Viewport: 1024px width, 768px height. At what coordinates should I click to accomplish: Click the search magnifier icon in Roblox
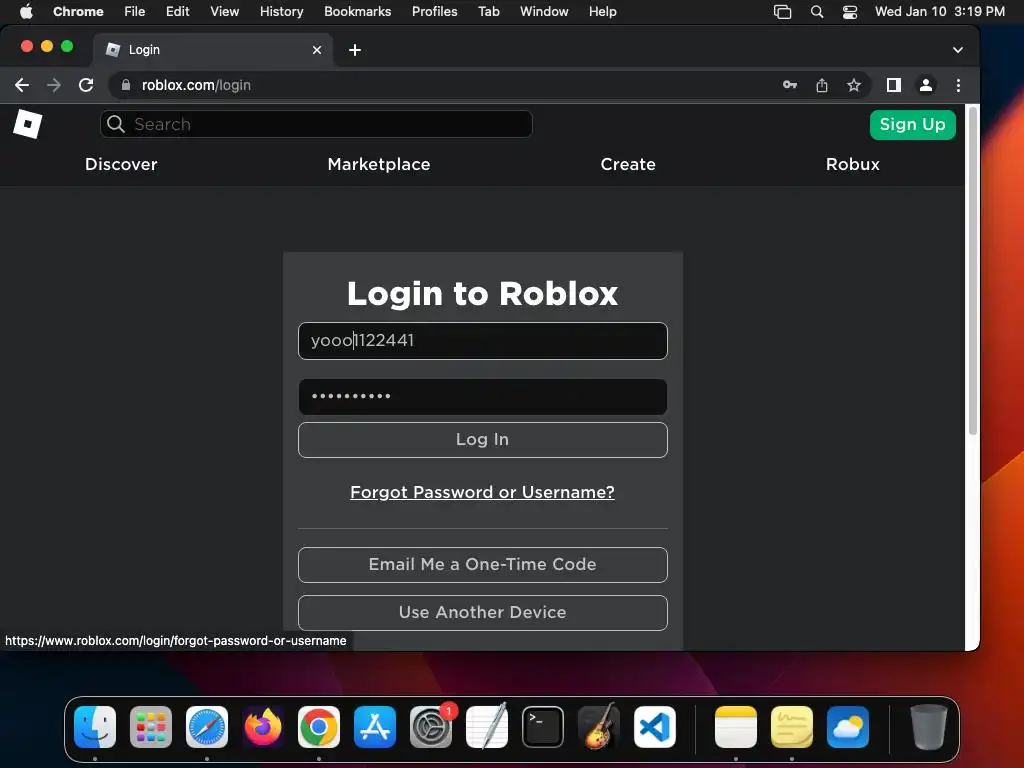pyautogui.click(x=116, y=124)
